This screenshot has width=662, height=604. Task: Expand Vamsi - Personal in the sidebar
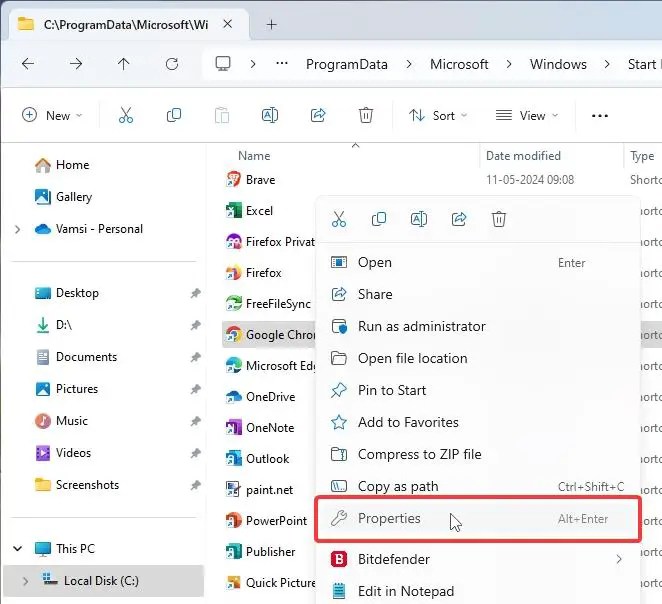17,229
